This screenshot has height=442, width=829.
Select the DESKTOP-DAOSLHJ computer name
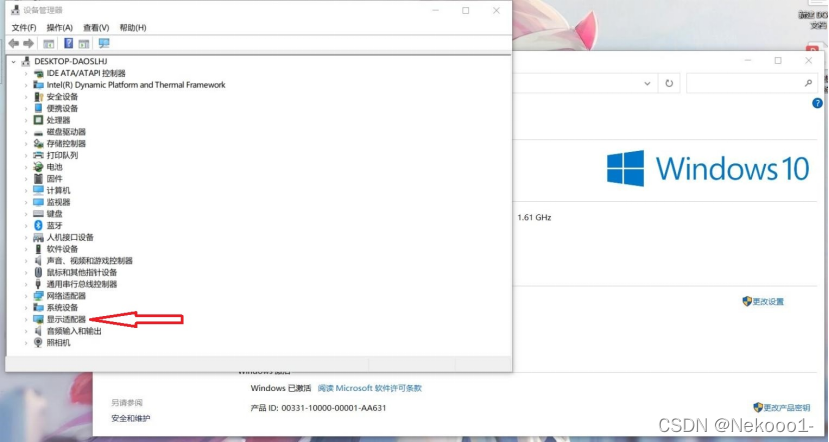tap(71, 61)
